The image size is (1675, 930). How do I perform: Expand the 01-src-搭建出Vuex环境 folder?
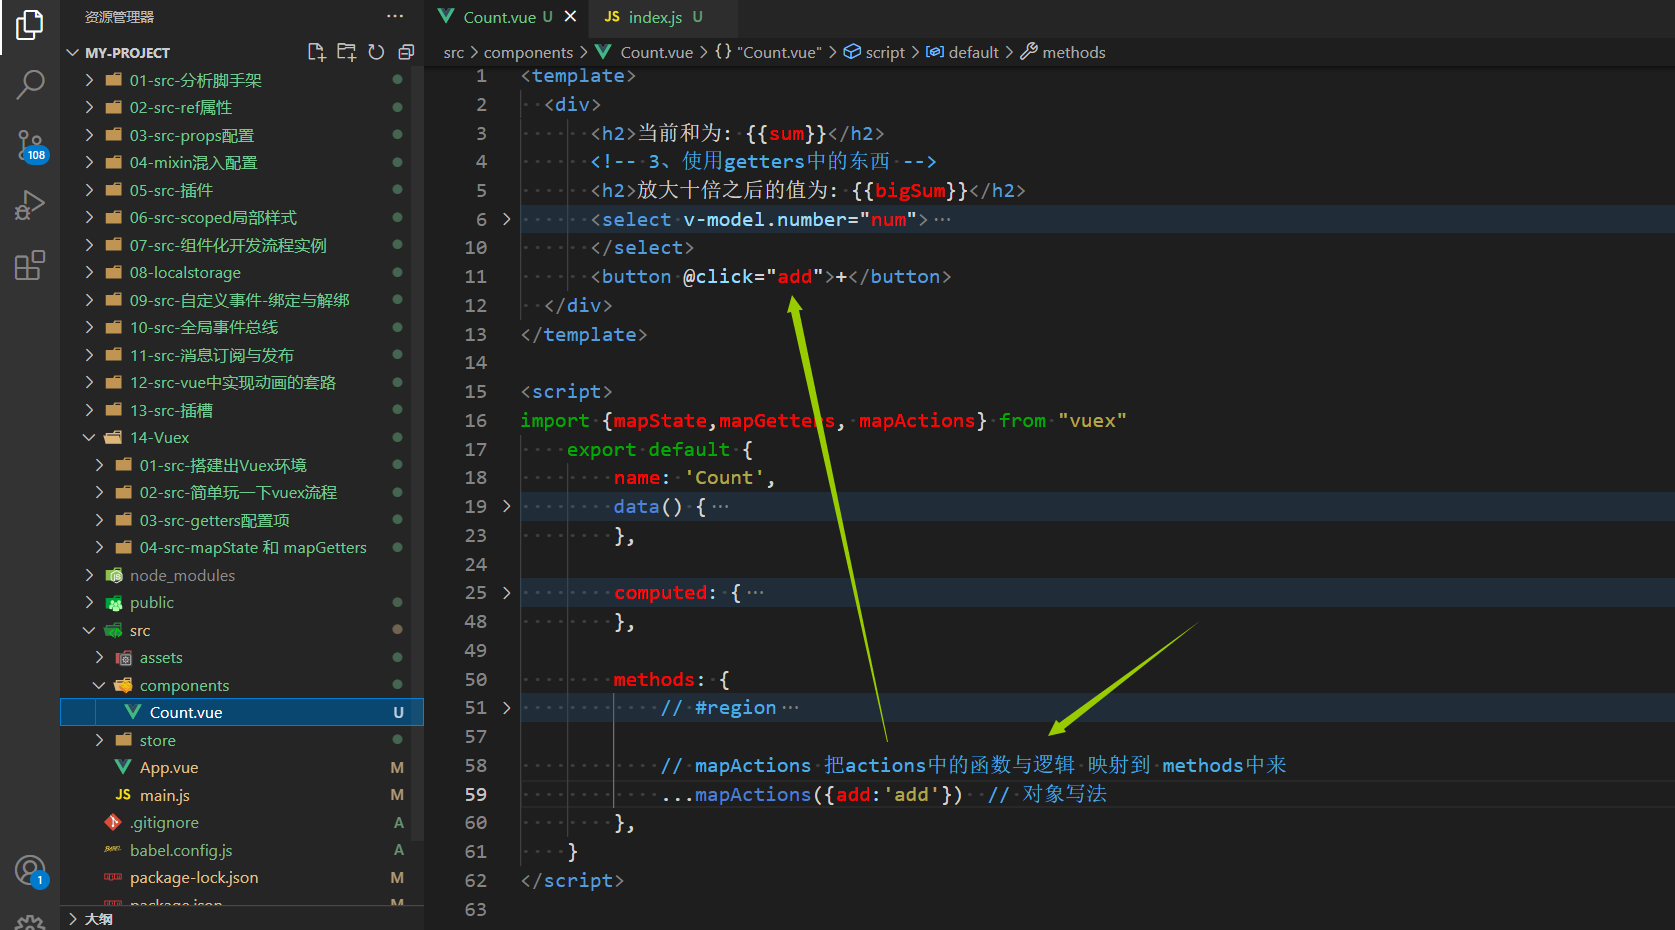[x=99, y=465]
